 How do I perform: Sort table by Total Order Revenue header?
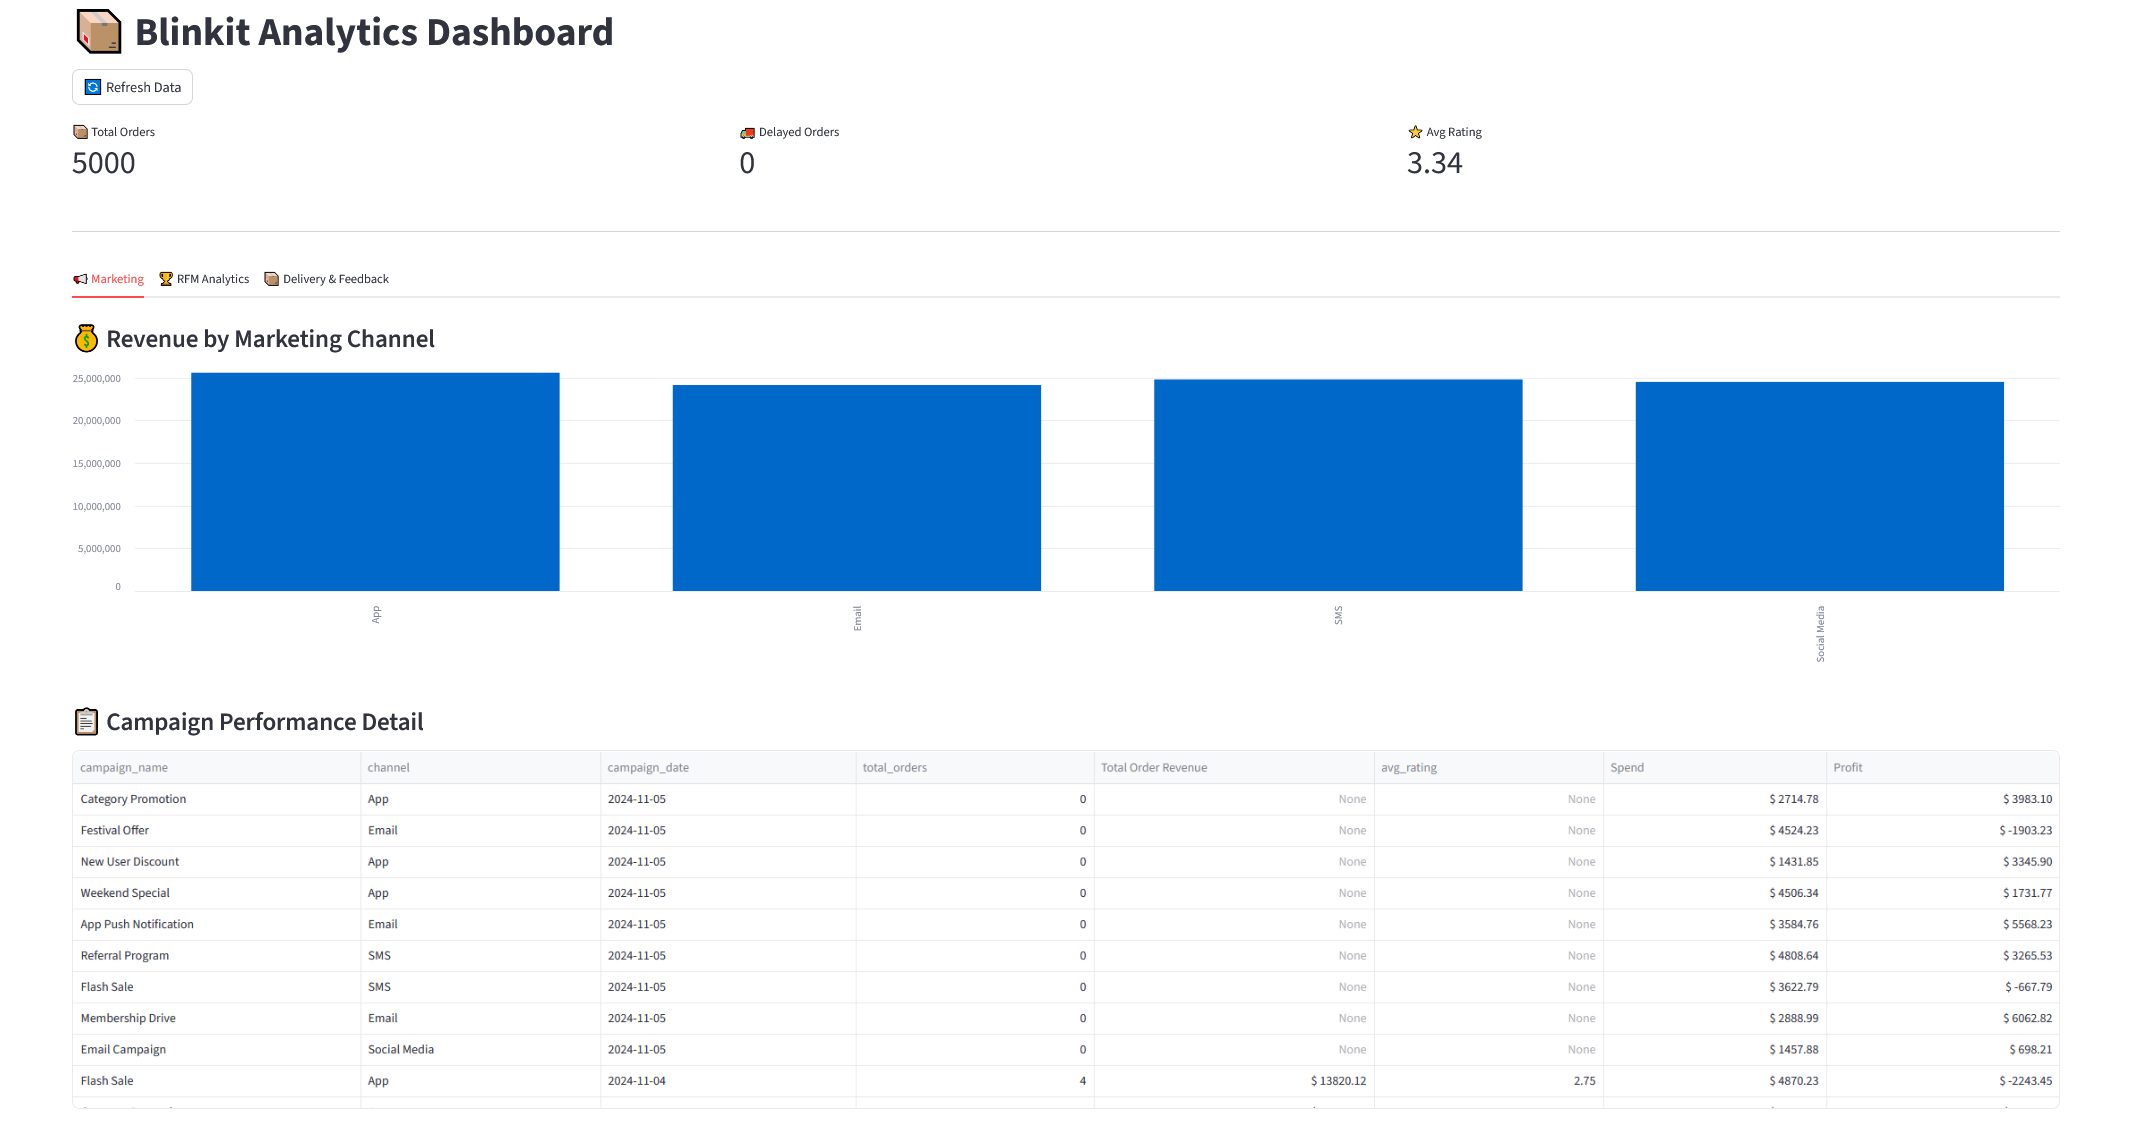1154,768
